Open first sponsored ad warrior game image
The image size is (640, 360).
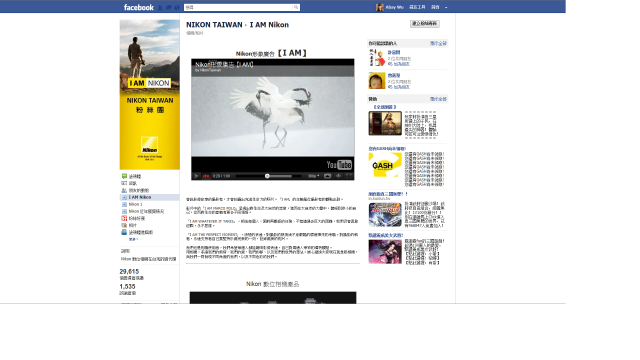[385, 123]
